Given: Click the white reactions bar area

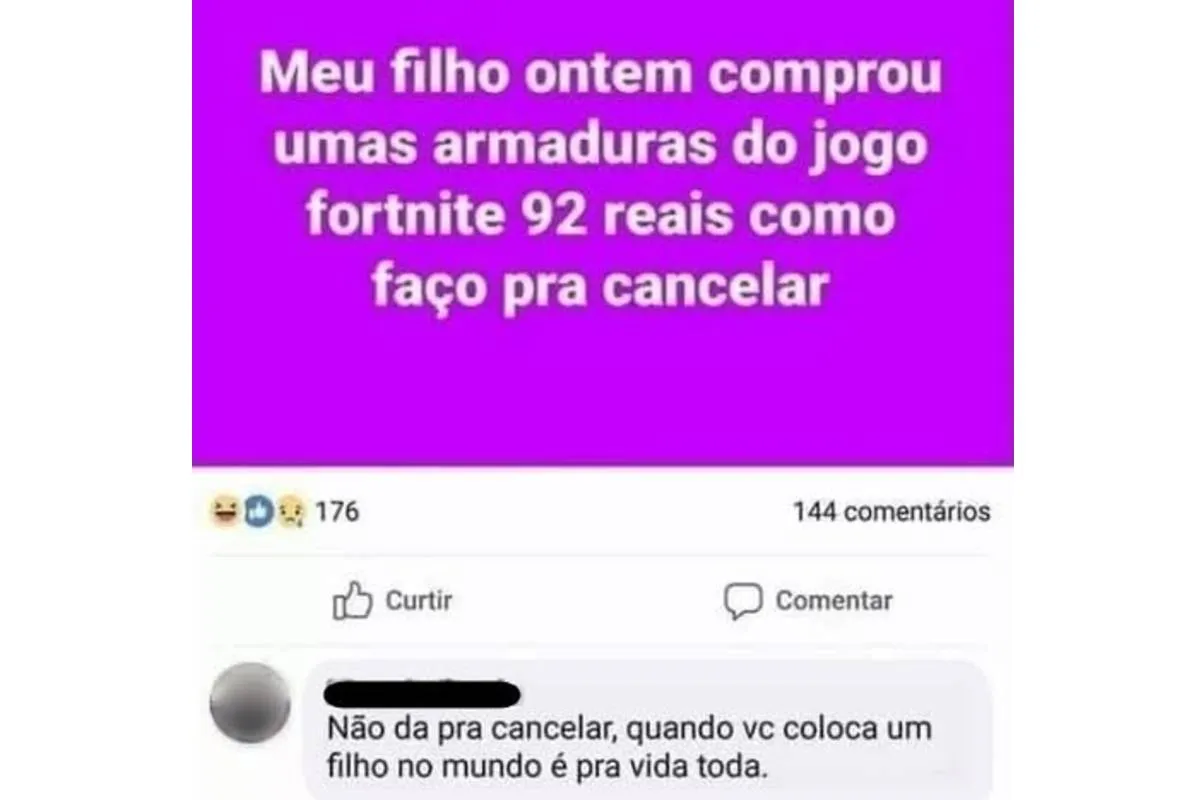Looking at the screenshot, I should (x=603, y=512).
